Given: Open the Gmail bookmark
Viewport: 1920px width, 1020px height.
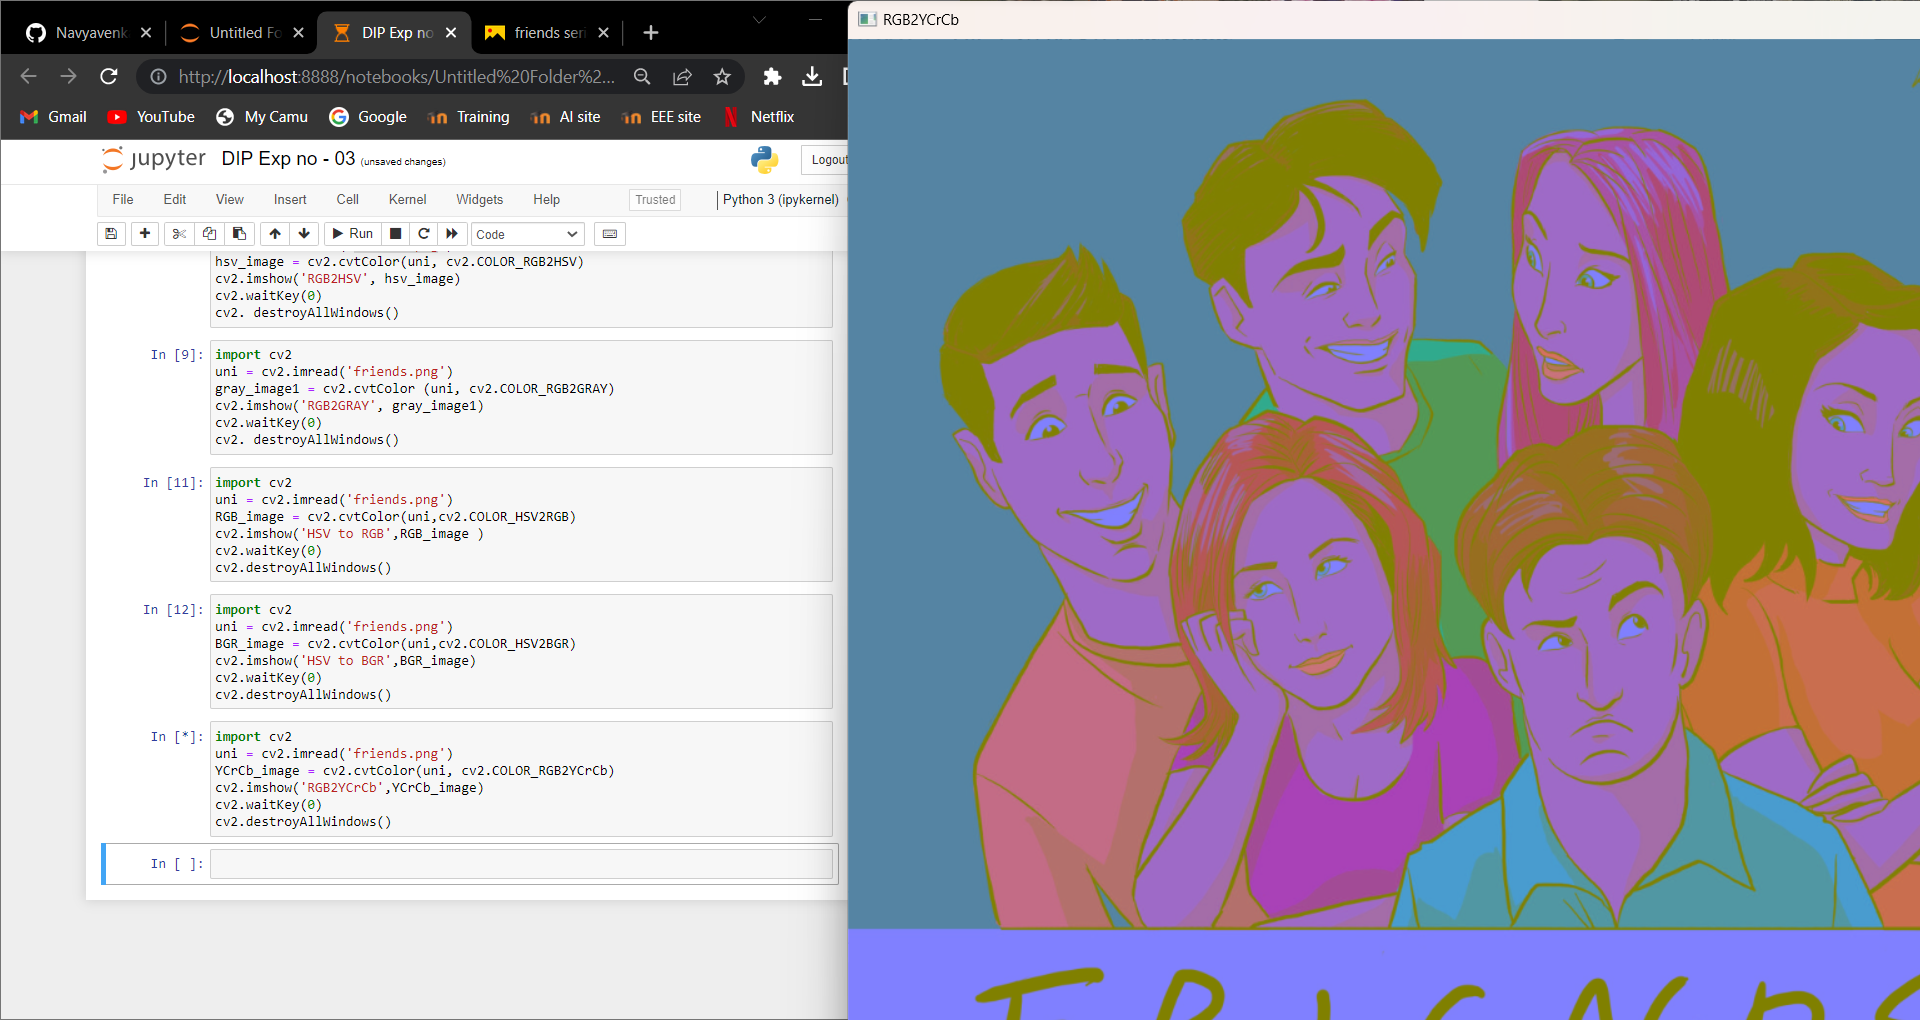Looking at the screenshot, I should [54, 117].
